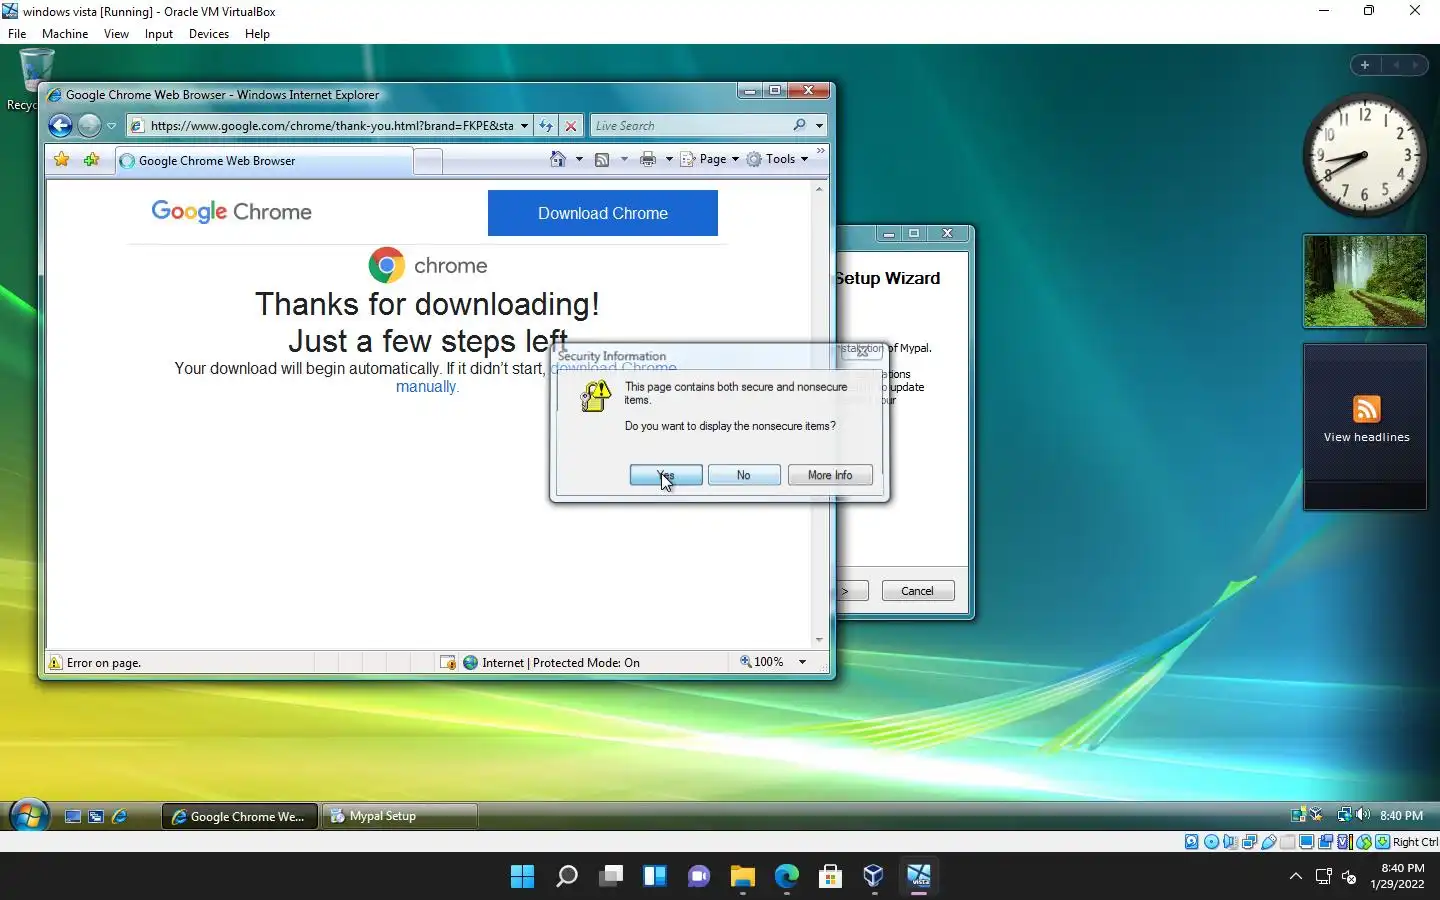The width and height of the screenshot is (1440, 900).
Task: Open the VirtualBox View menu
Action: [116, 34]
